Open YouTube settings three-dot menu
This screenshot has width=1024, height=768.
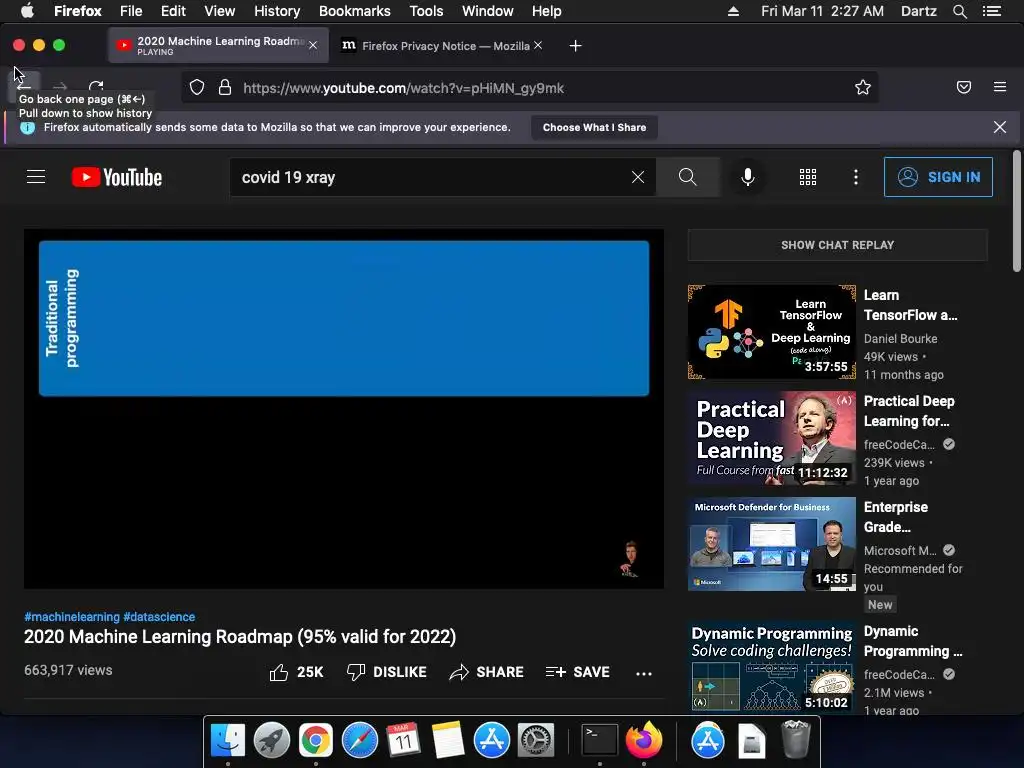point(856,177)
